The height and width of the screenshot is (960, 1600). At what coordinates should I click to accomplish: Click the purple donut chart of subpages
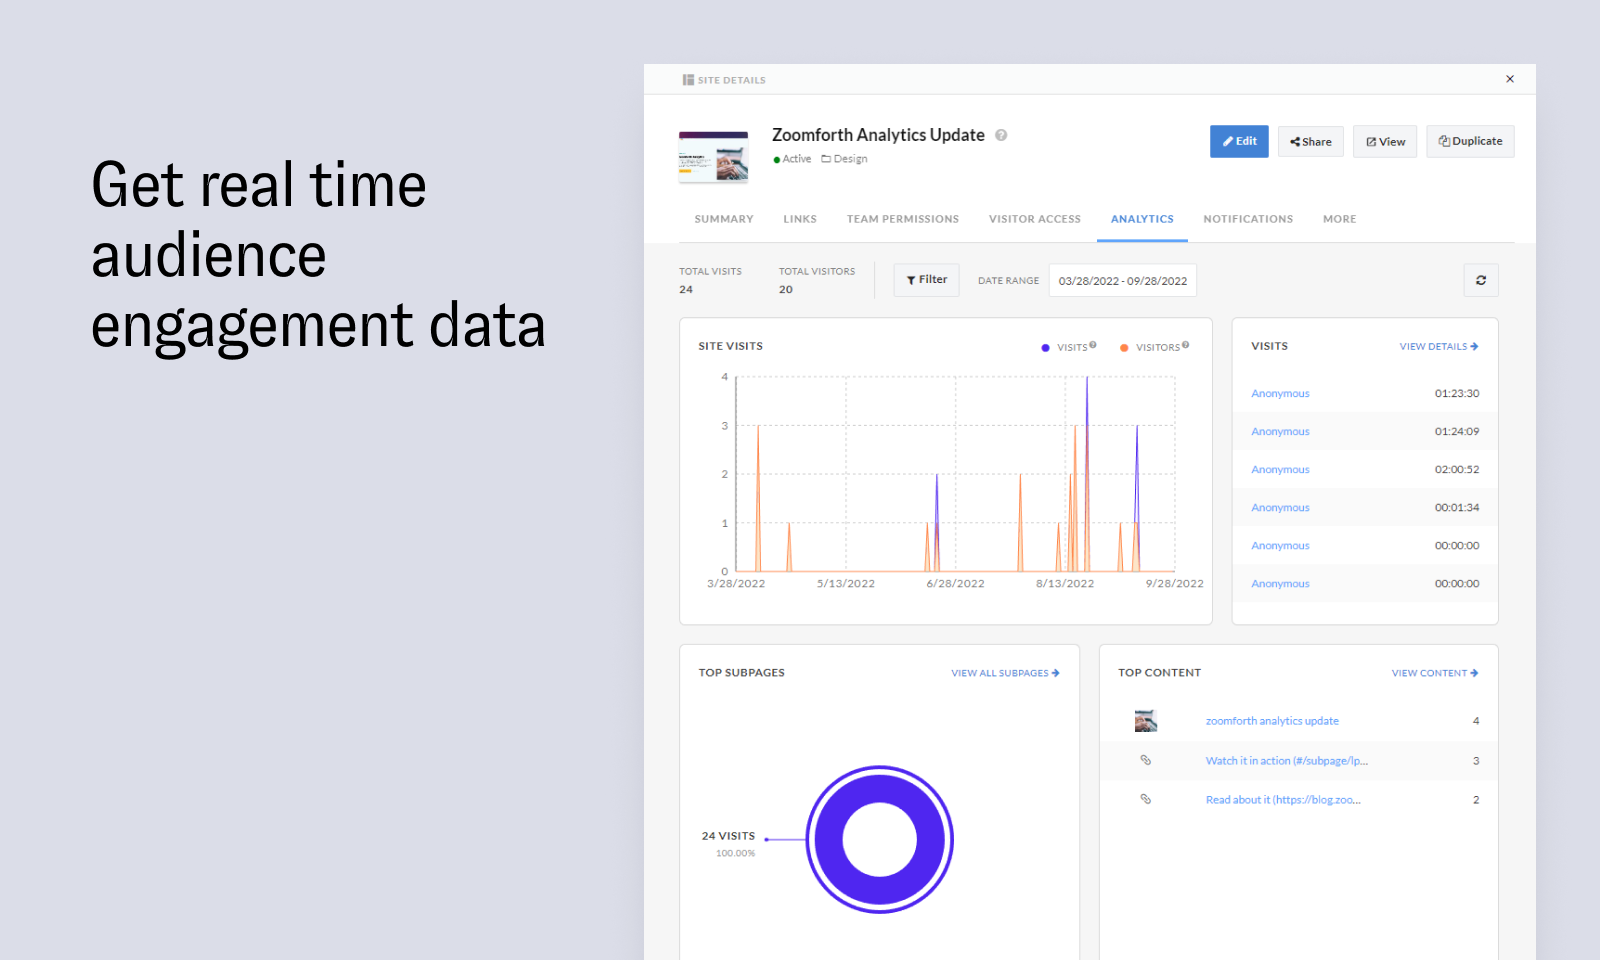[x=880, y=839]
